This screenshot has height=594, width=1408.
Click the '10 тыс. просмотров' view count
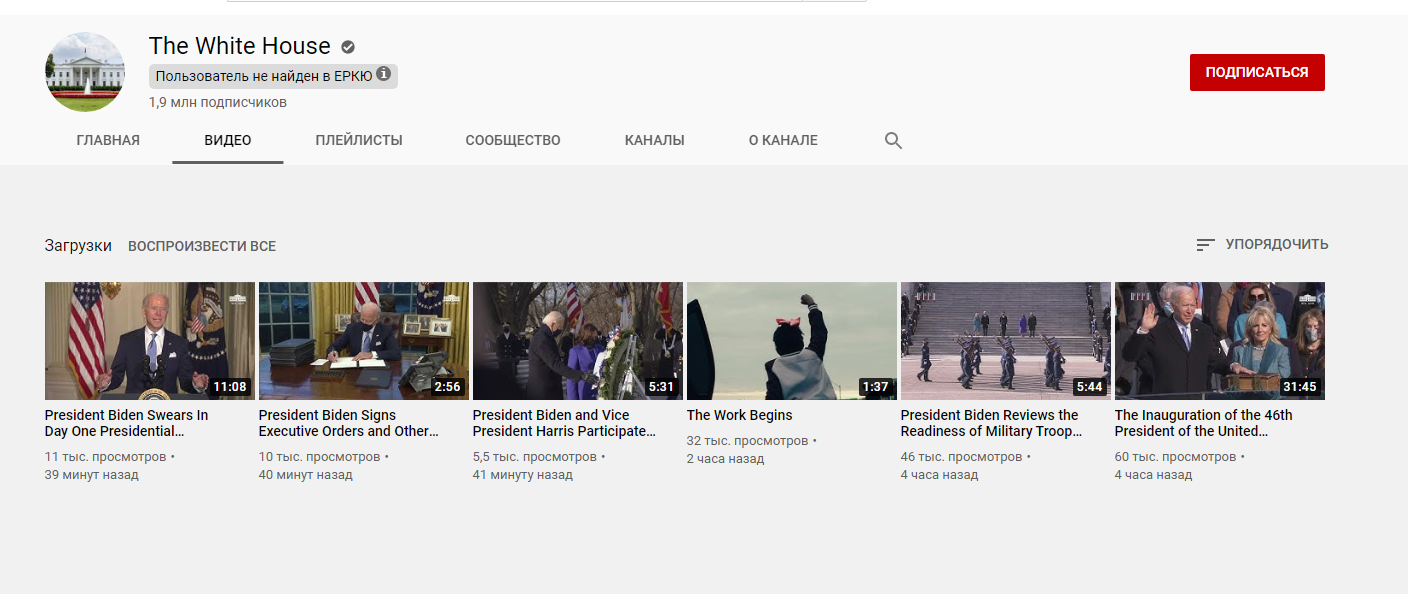(319, 457)
